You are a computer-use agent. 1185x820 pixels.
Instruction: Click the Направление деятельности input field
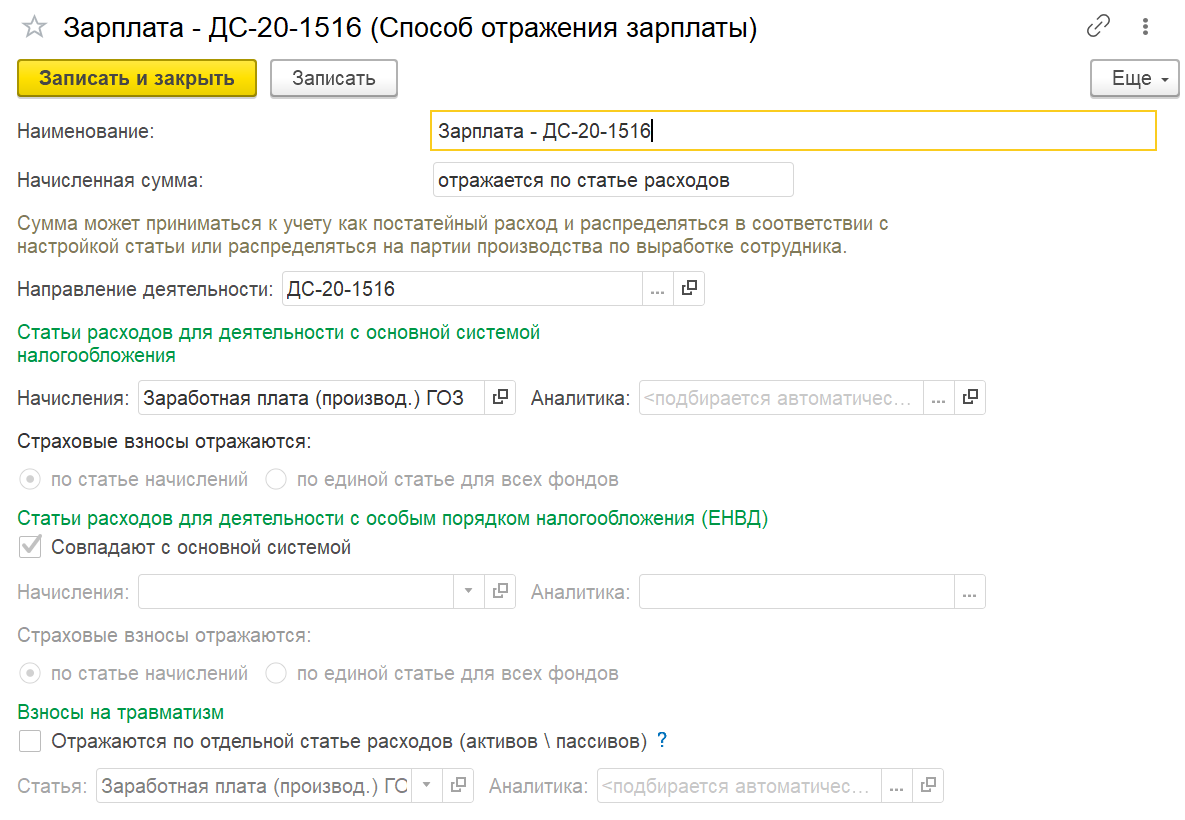(x=462, y=289)
